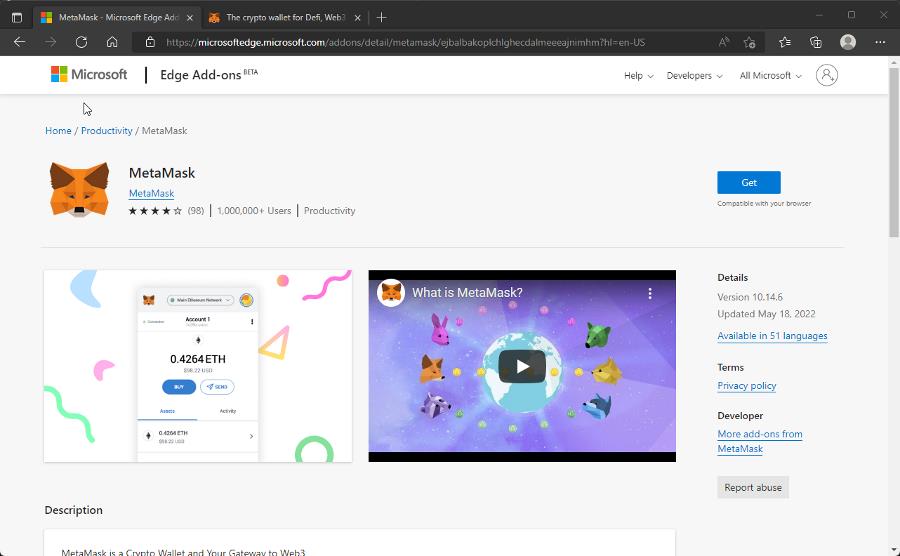
Task: Open the Settings and more menu
Action: 880,42
